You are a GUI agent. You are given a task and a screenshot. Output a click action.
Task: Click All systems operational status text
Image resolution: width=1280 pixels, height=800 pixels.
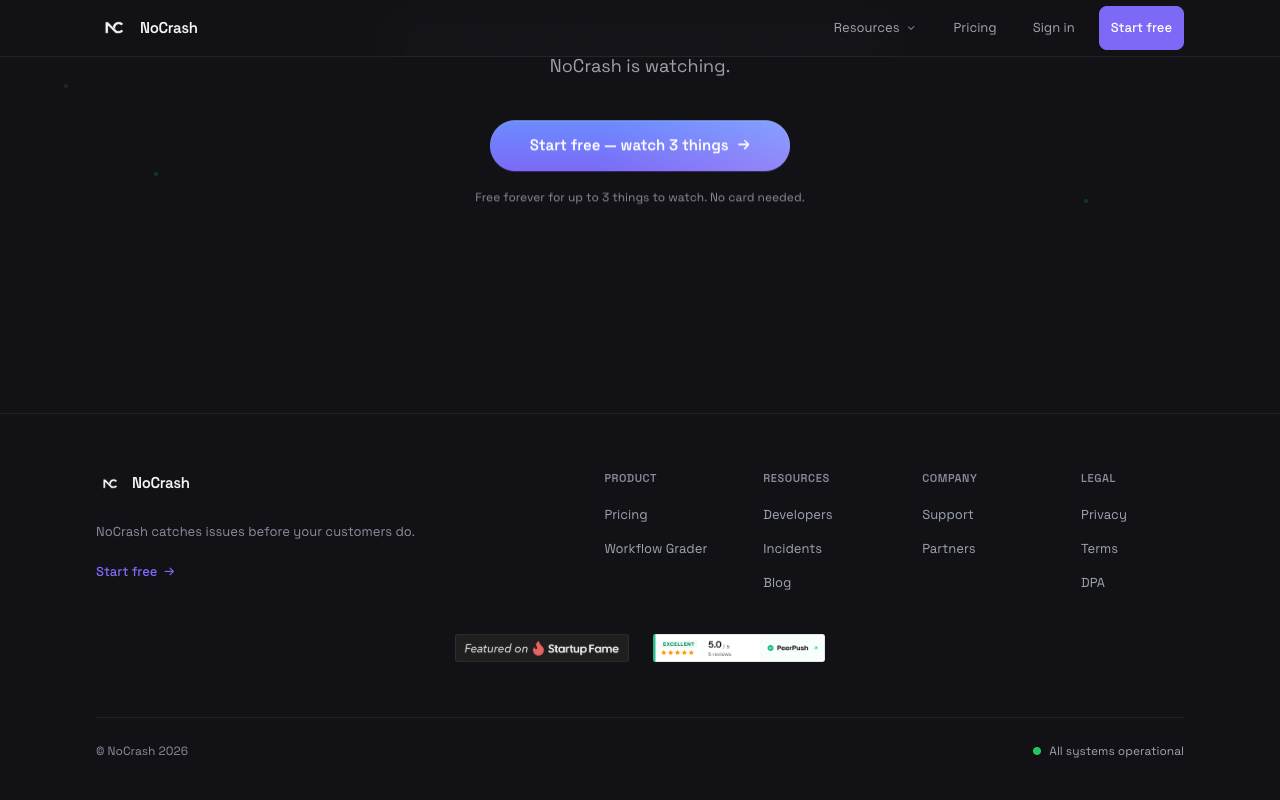click(x=1116, y=751)
